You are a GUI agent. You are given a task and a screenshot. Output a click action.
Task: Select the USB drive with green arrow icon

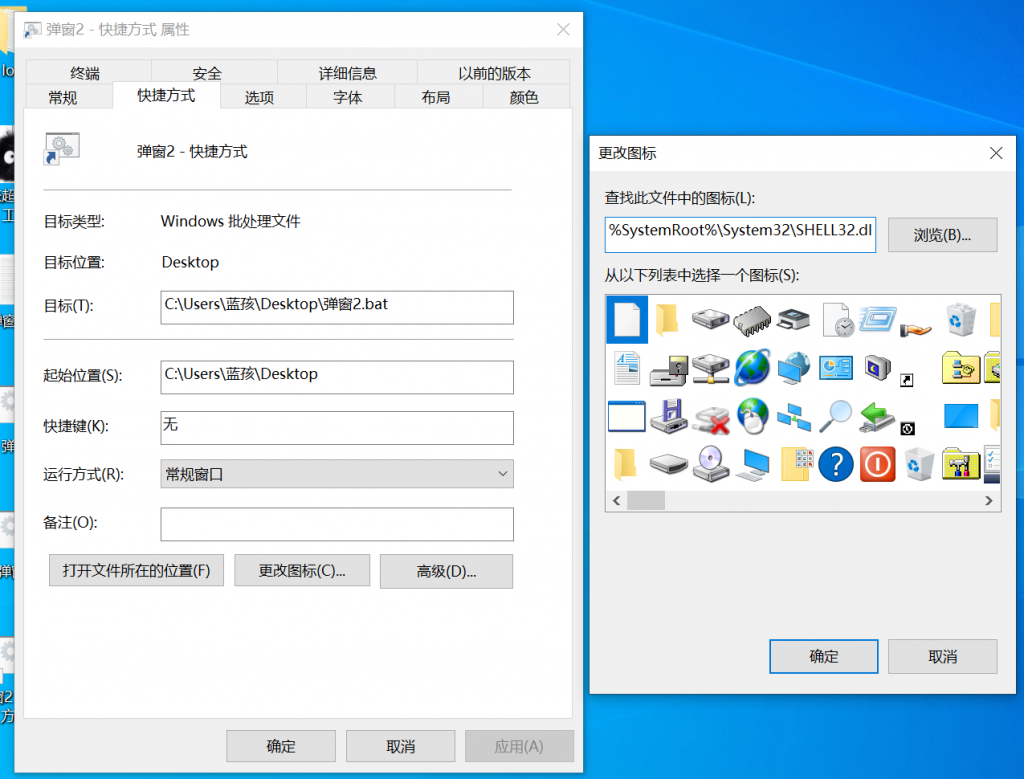(x=877, y=417)
